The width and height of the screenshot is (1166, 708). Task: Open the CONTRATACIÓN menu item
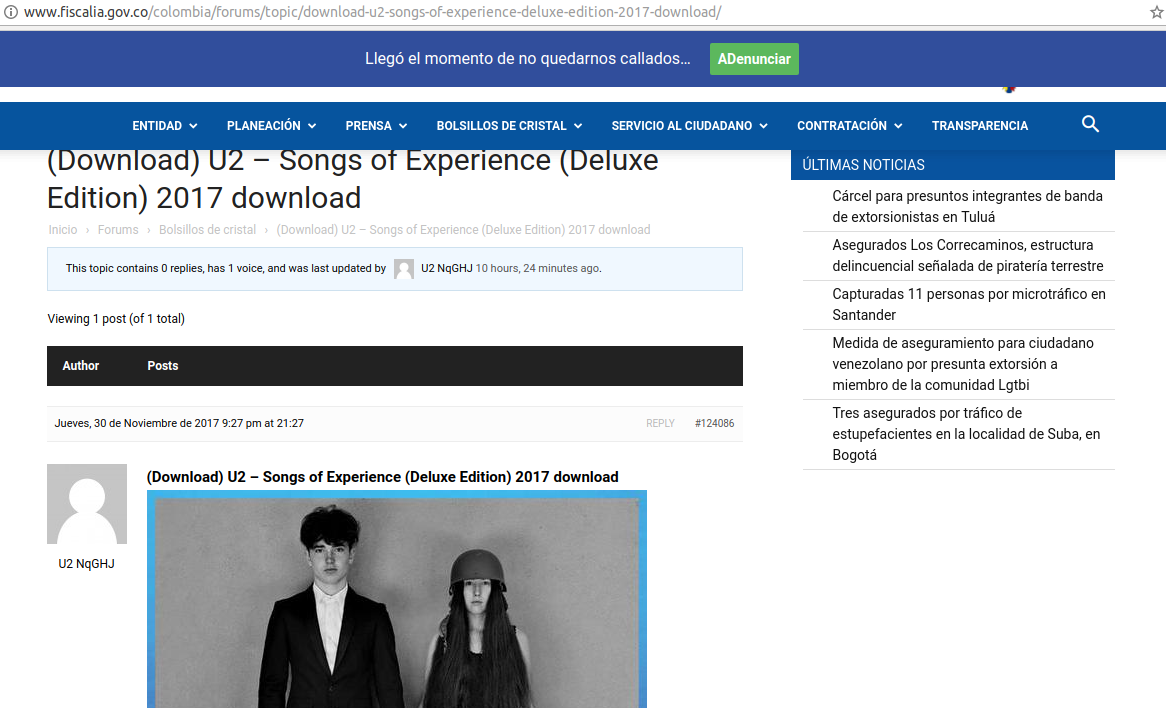click(842, 126)
